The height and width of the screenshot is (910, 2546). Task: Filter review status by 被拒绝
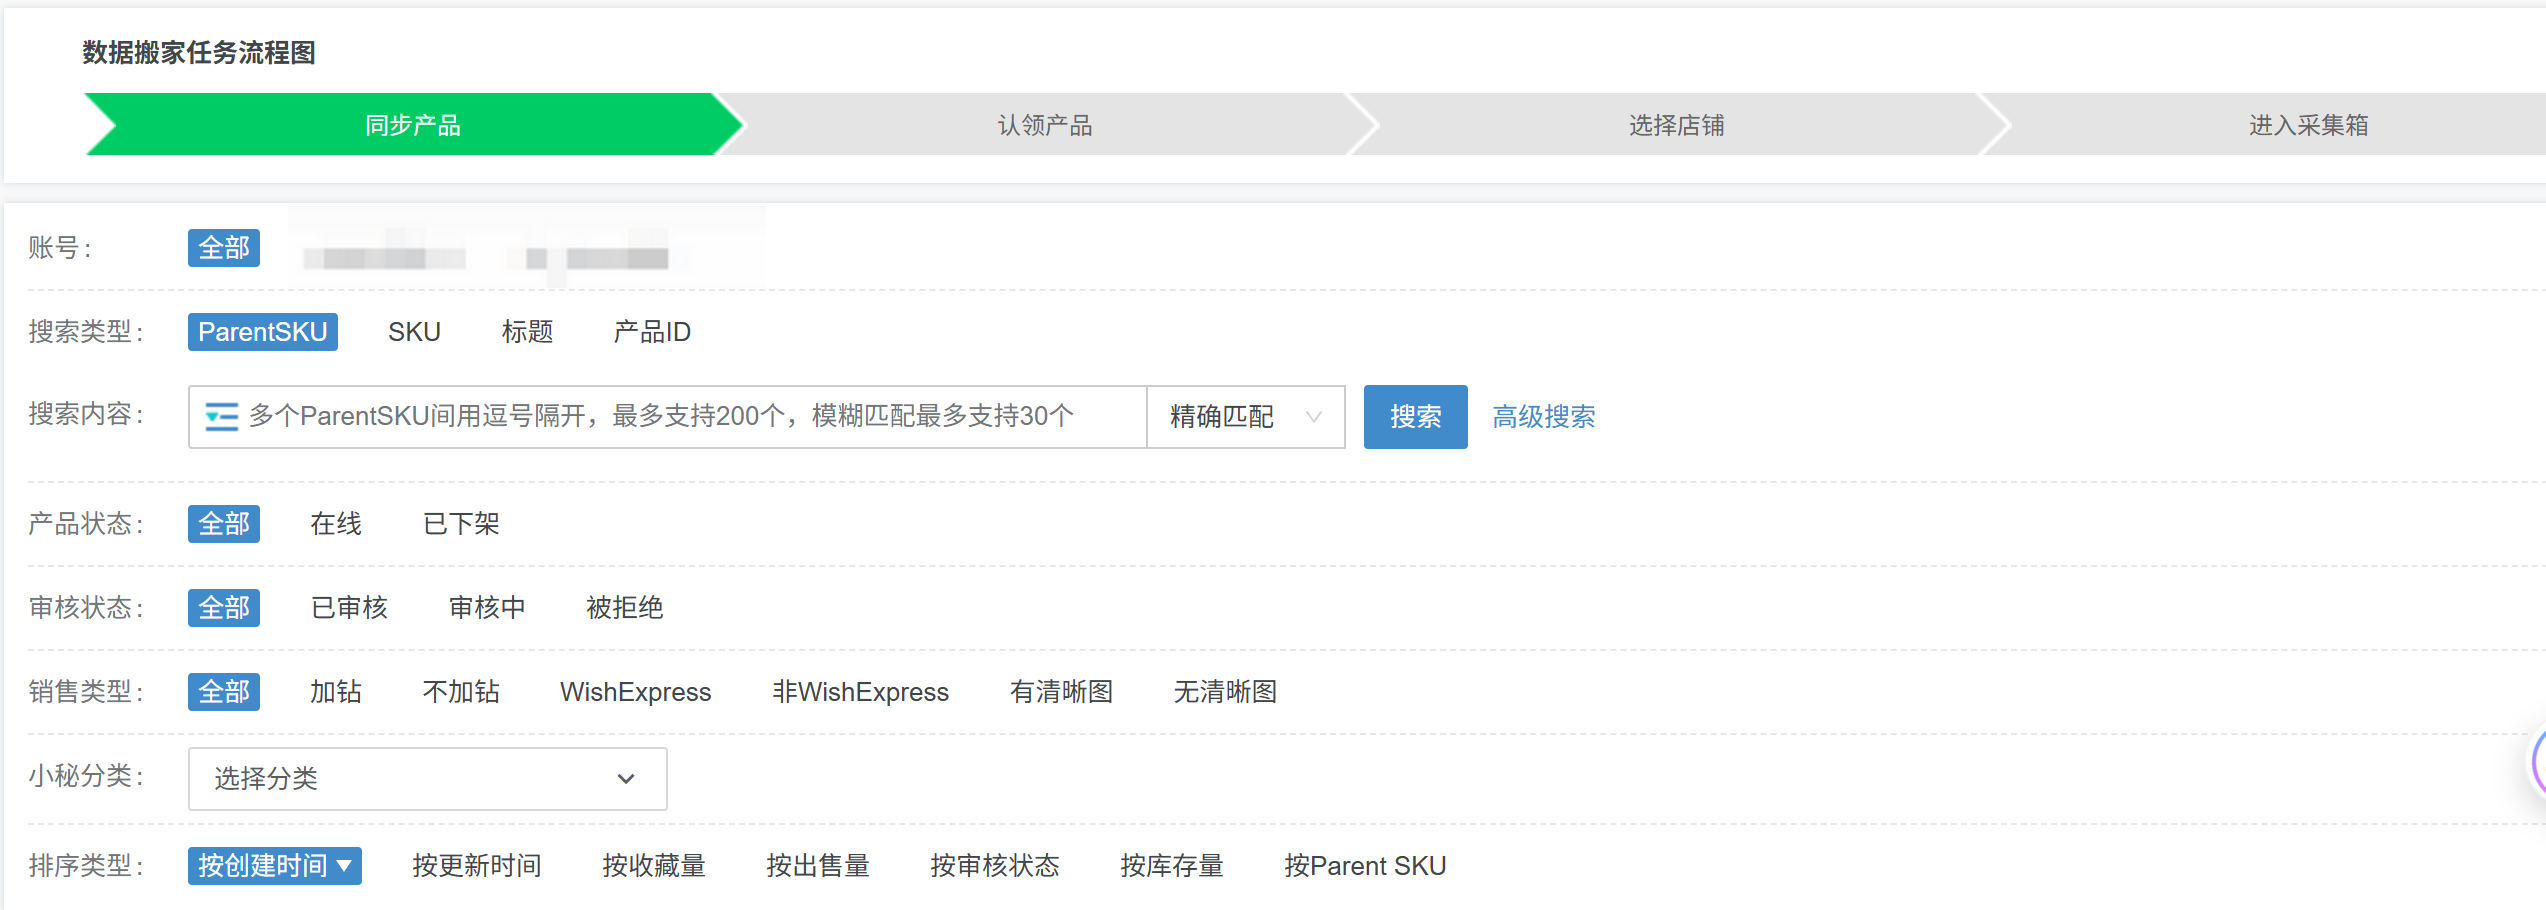pyautogui.click(x=625, y=608)
